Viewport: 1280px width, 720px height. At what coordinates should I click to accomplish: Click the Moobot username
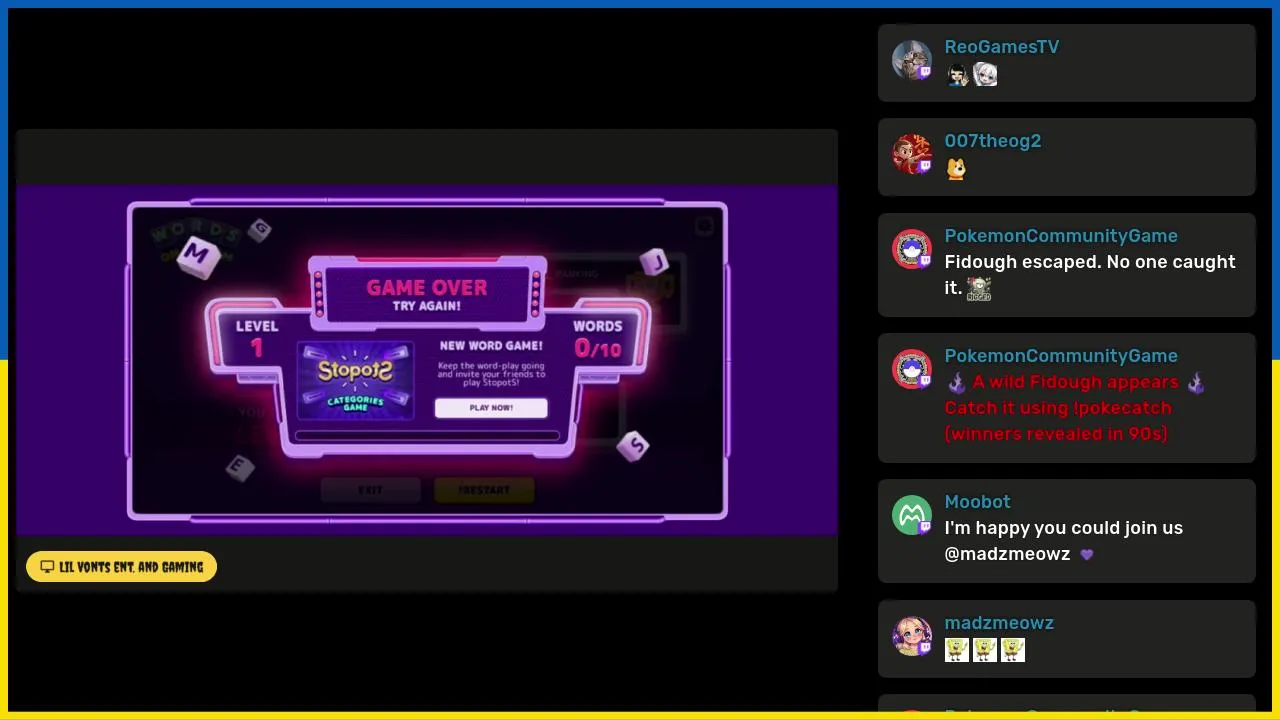click(x=978, y=502)
